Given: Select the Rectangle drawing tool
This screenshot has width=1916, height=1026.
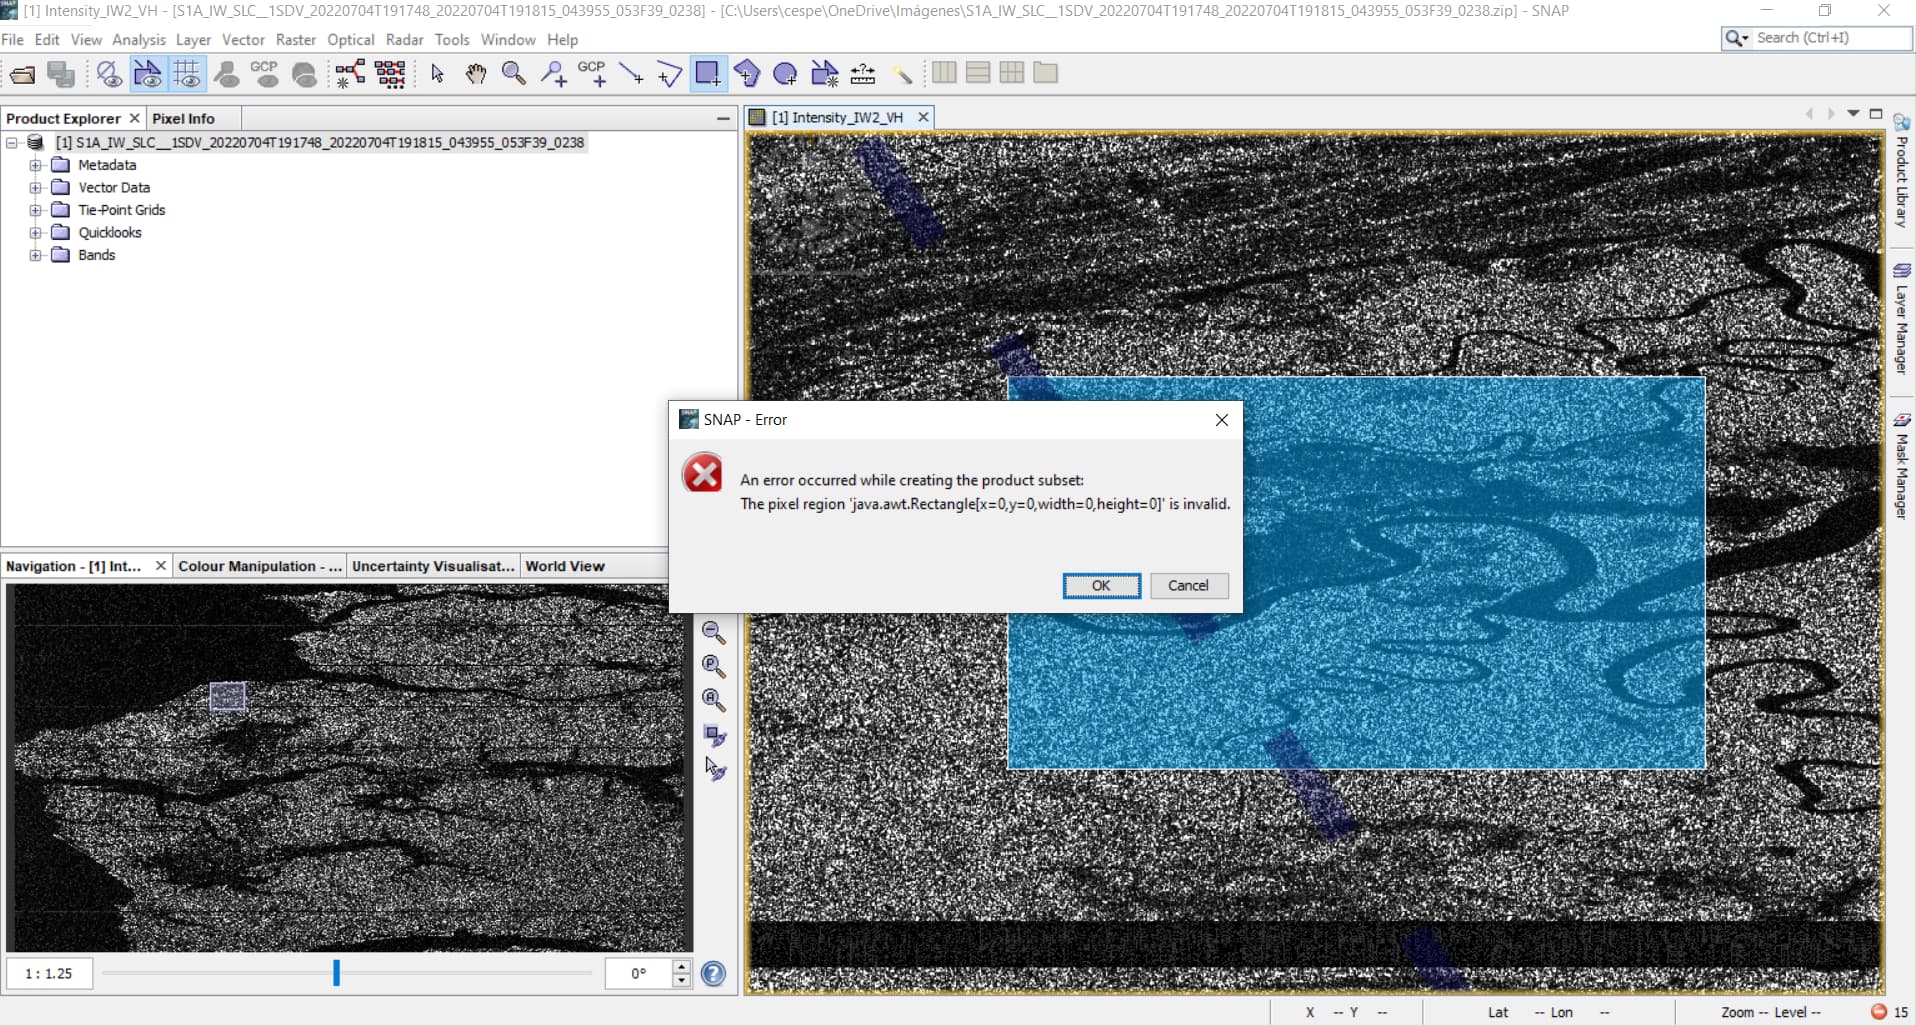Looking at the screenshot, I should click(x=710, y=73).
